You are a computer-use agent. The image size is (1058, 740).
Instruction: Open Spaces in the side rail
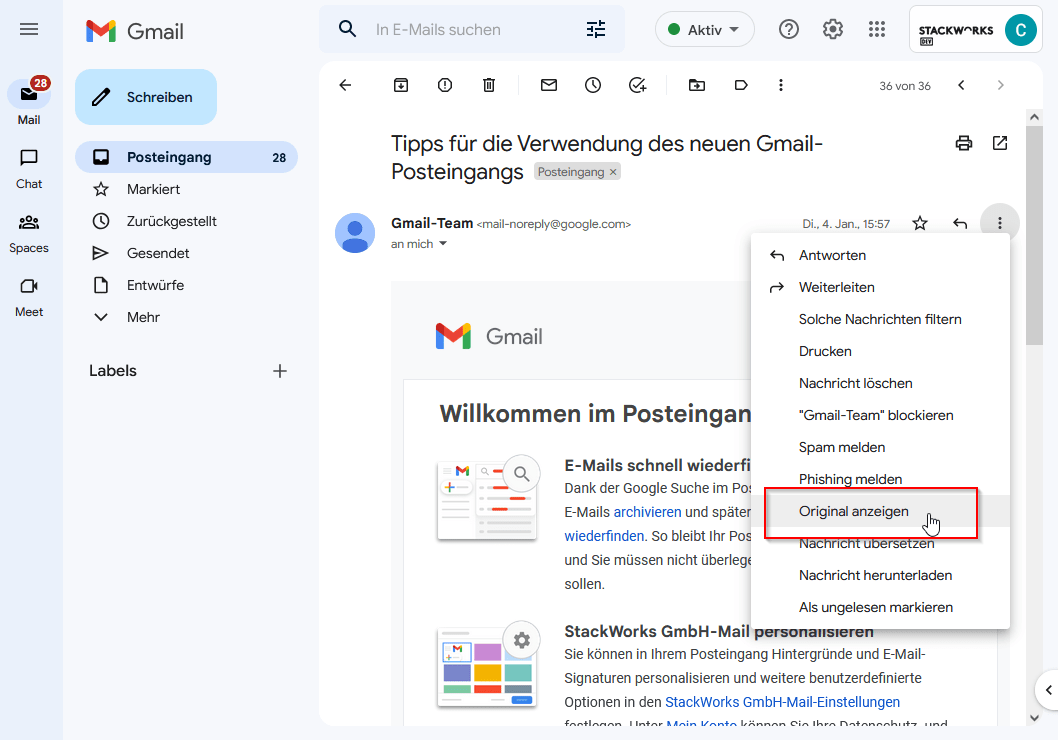(29, 233)
